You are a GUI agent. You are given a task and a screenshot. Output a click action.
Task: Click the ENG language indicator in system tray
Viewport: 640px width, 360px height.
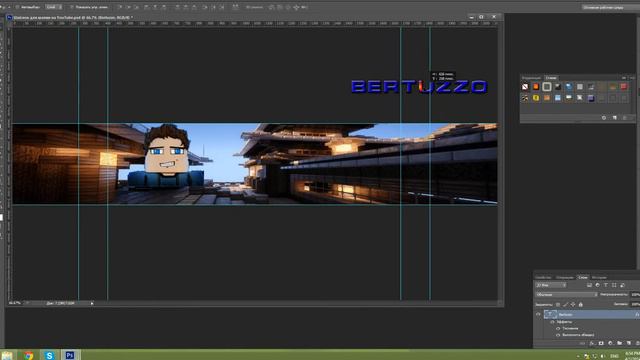(614, 356)
